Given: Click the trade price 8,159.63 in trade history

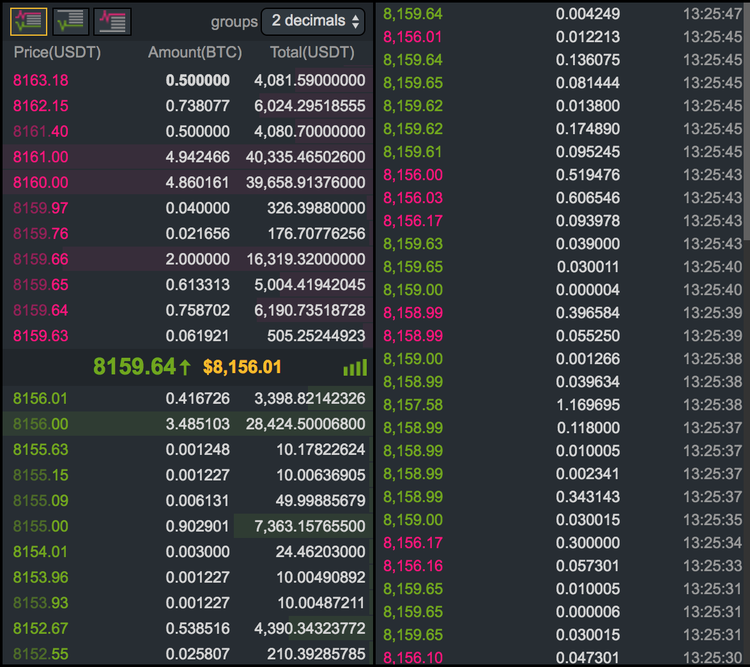Looking at the screenshot, I should tap(413, 244).
